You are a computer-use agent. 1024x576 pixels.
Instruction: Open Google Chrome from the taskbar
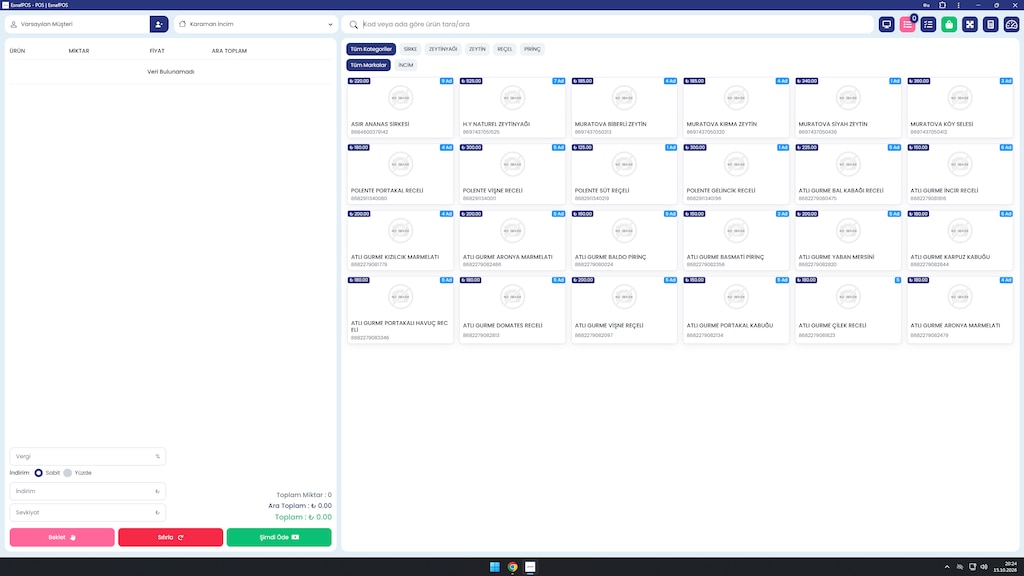[513, 567]
